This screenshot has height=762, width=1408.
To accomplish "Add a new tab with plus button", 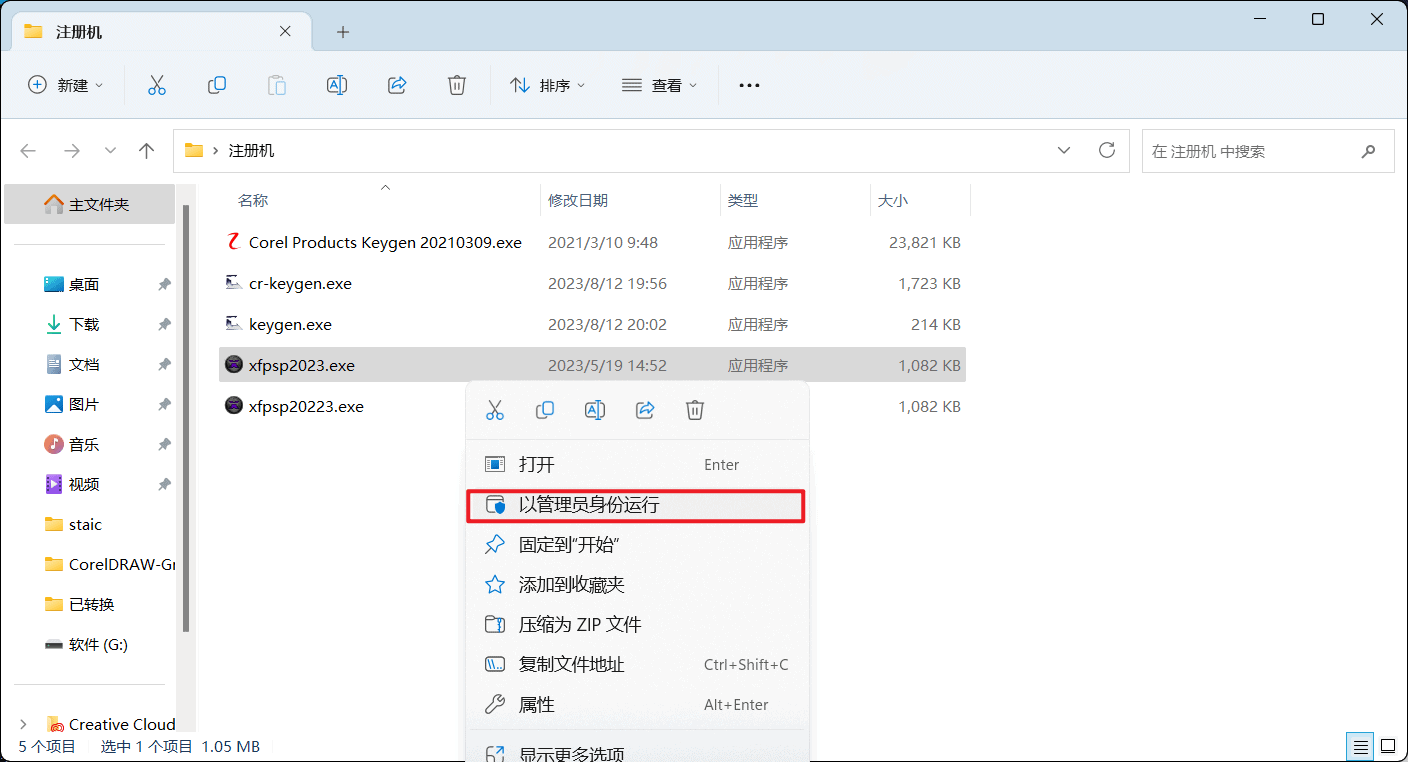I will [x=343, y=32].
